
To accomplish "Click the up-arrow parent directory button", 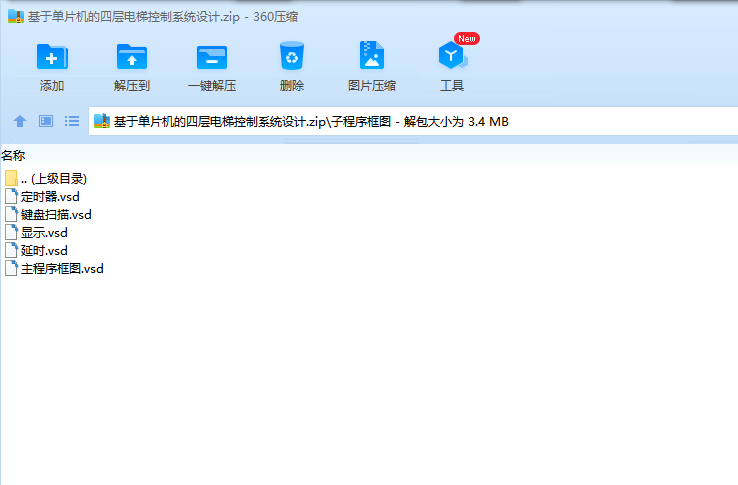I will tap(20, 121).
